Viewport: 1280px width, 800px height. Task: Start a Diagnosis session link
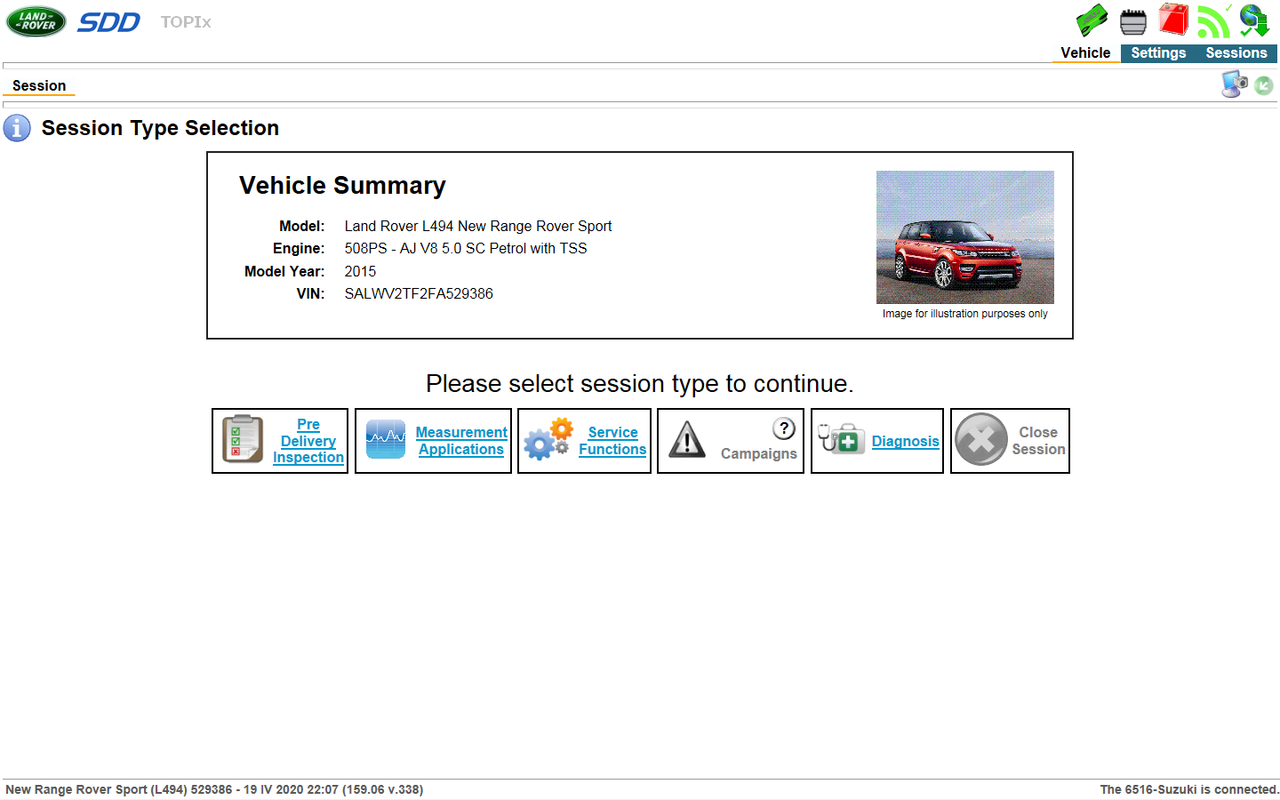pos(905,441)
